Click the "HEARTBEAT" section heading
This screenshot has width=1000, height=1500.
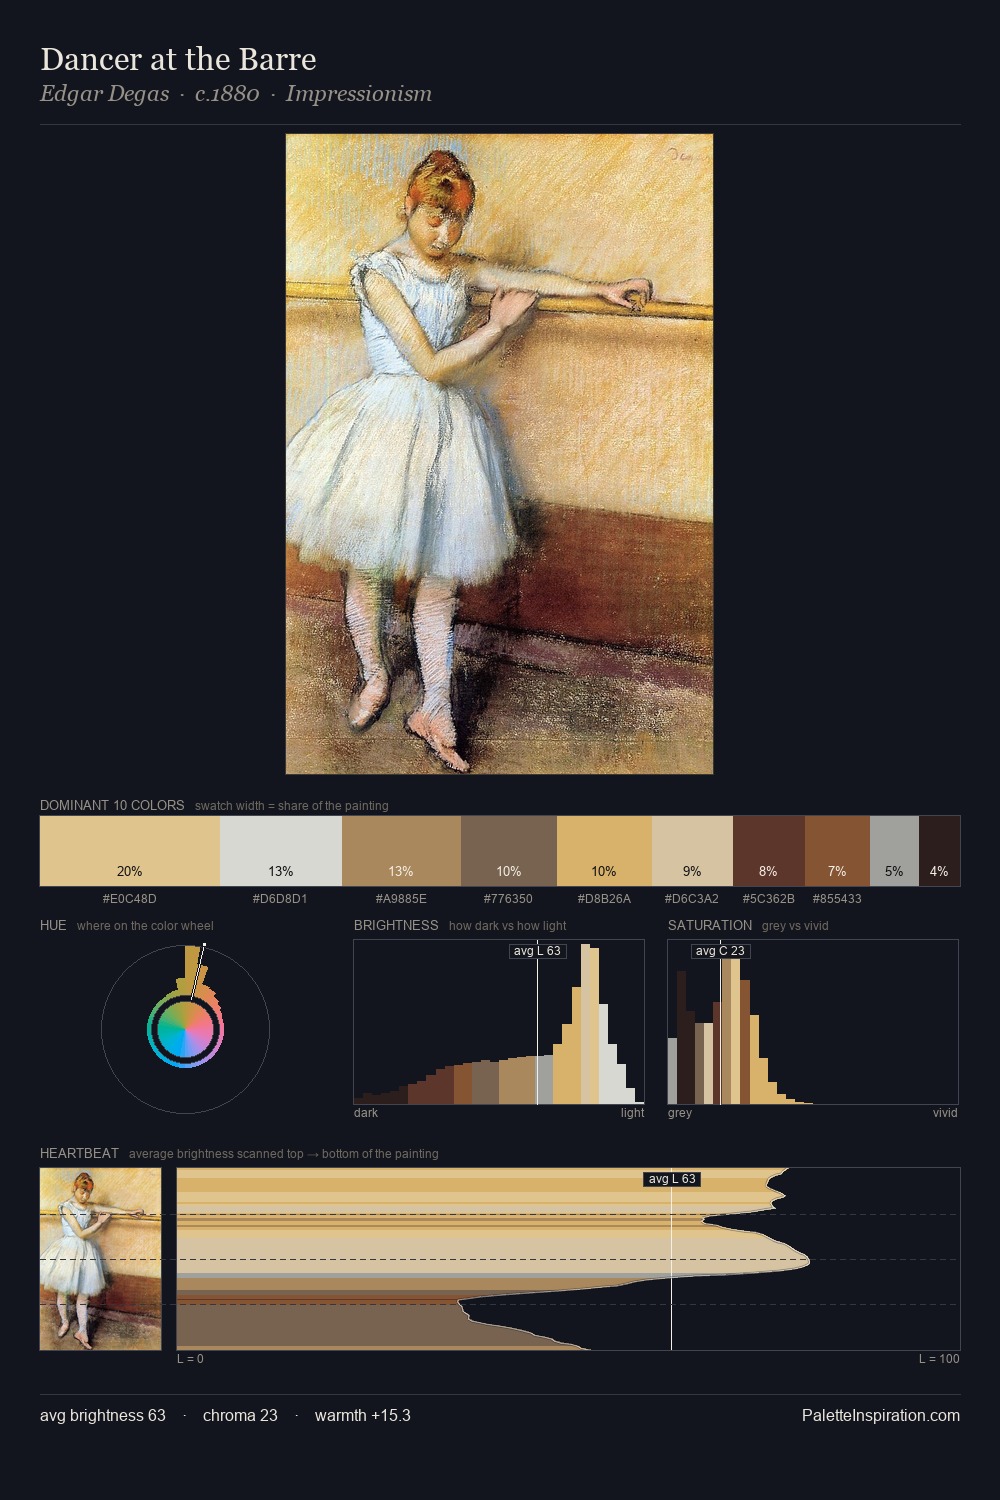point(79,1153)
